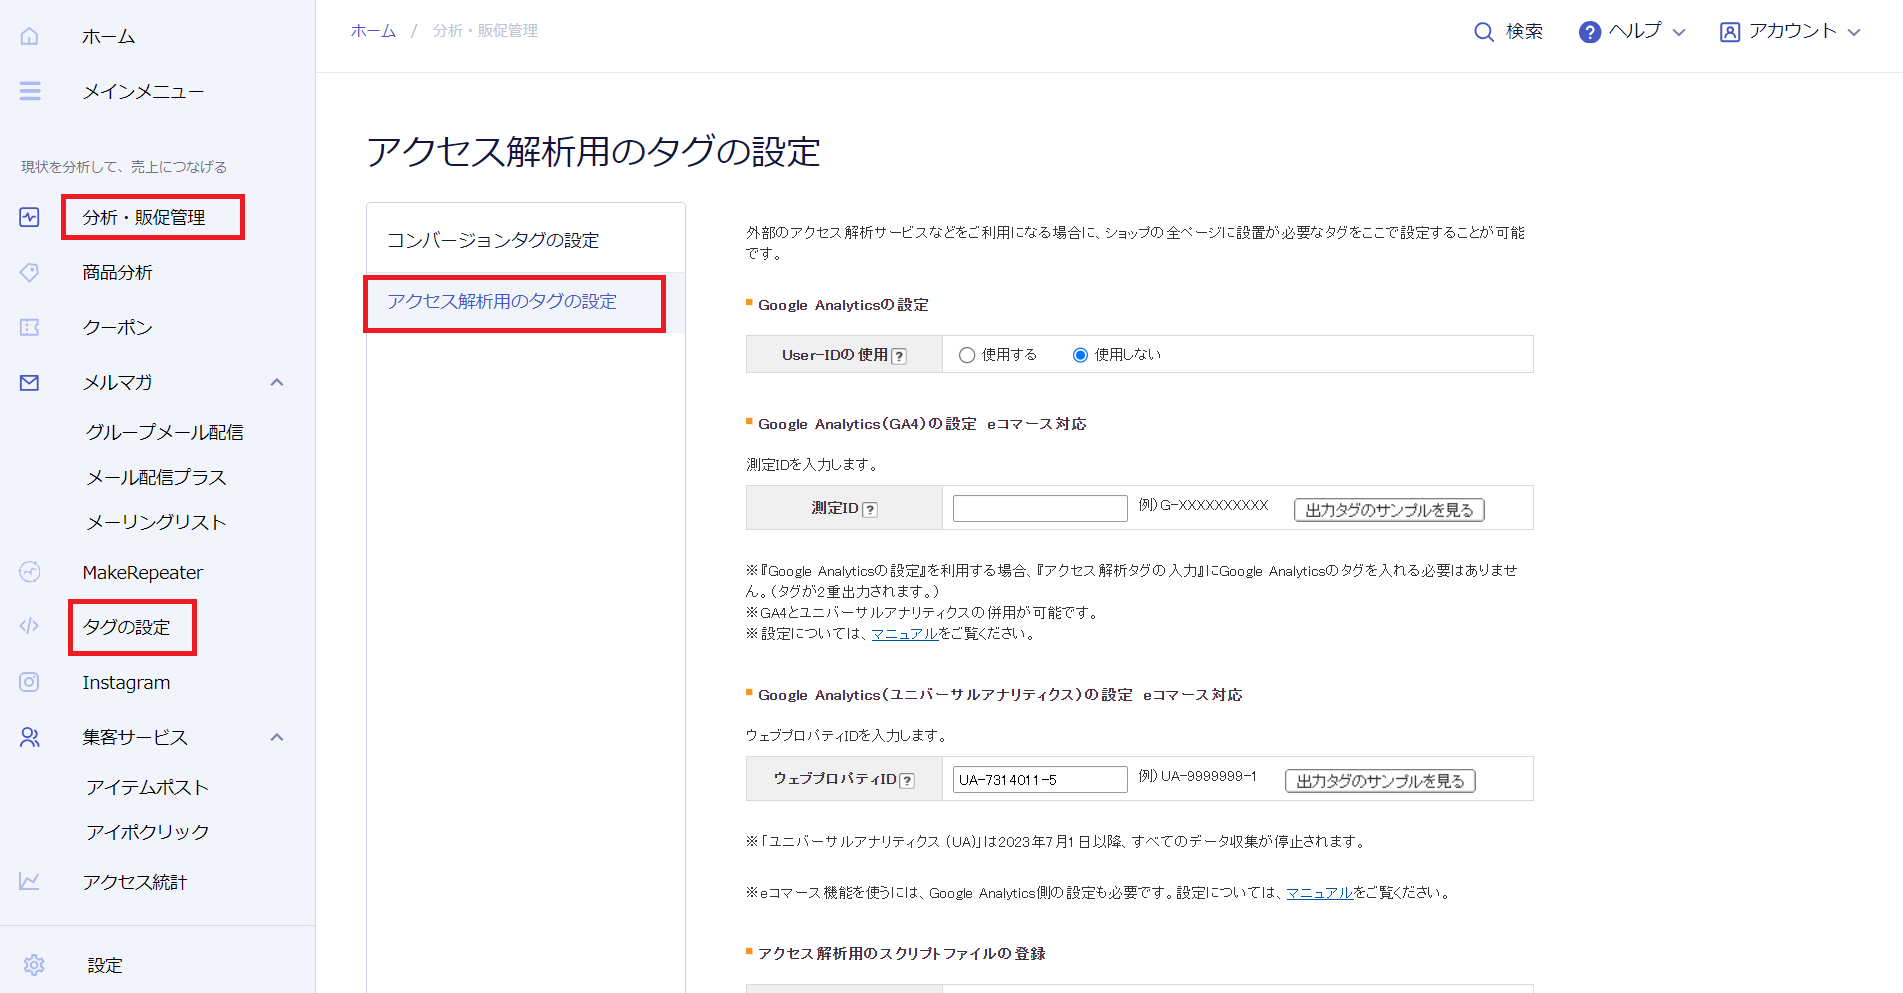Click the envelope icon beside メルマガ

point(30,382)
